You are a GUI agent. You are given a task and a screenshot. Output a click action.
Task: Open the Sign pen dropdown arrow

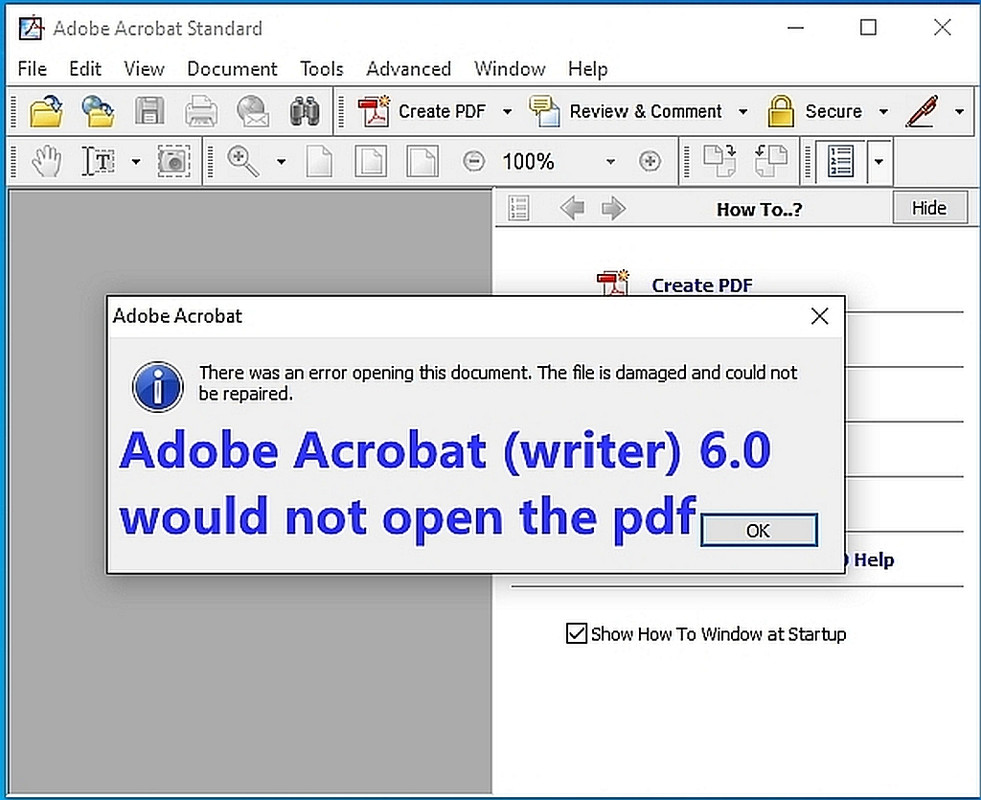click(960, 111)
